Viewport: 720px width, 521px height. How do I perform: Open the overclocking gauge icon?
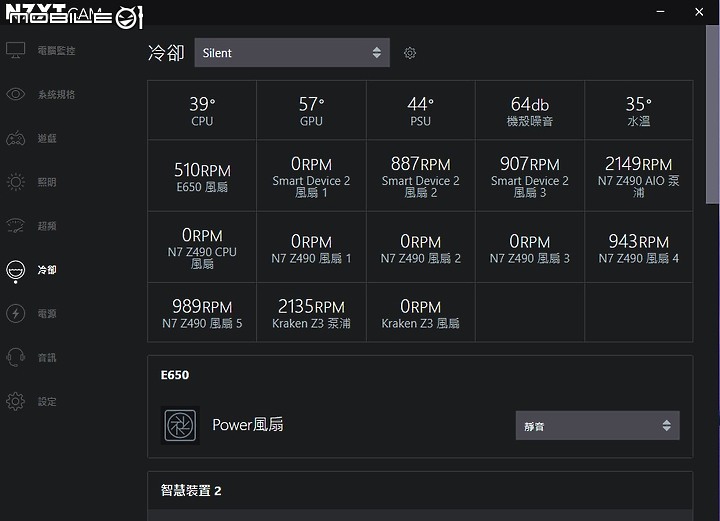tap(16, 226)
